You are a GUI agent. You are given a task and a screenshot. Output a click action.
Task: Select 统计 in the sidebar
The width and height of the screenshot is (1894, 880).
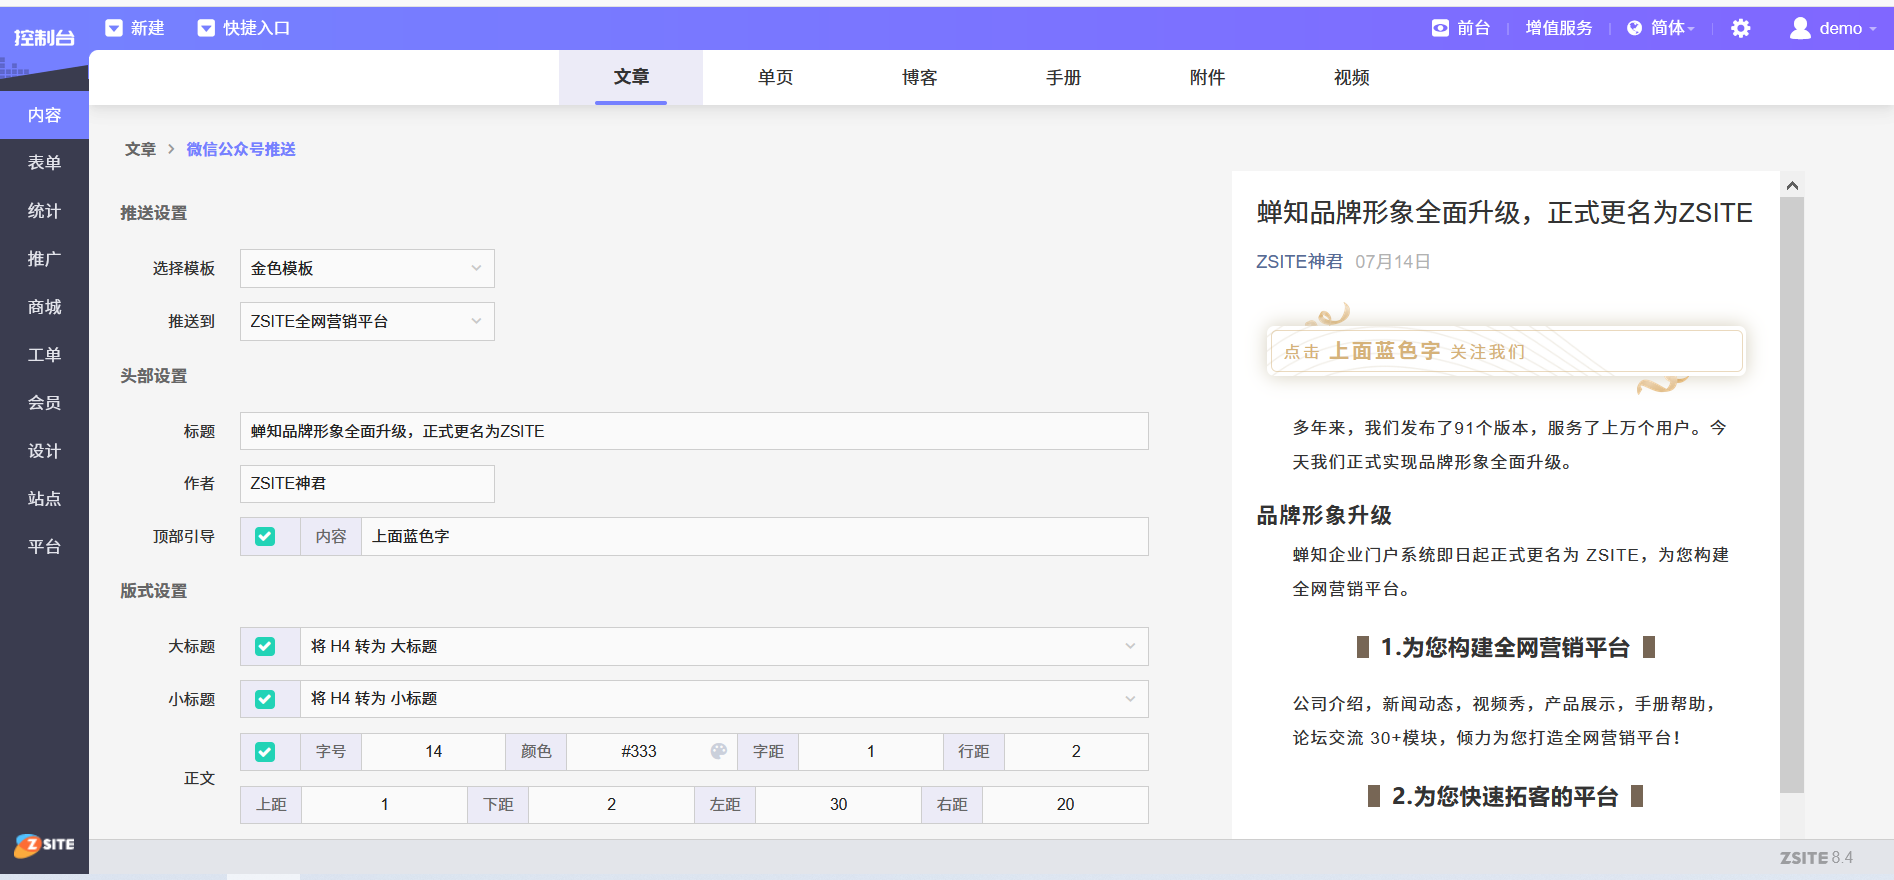pos(44,211)
